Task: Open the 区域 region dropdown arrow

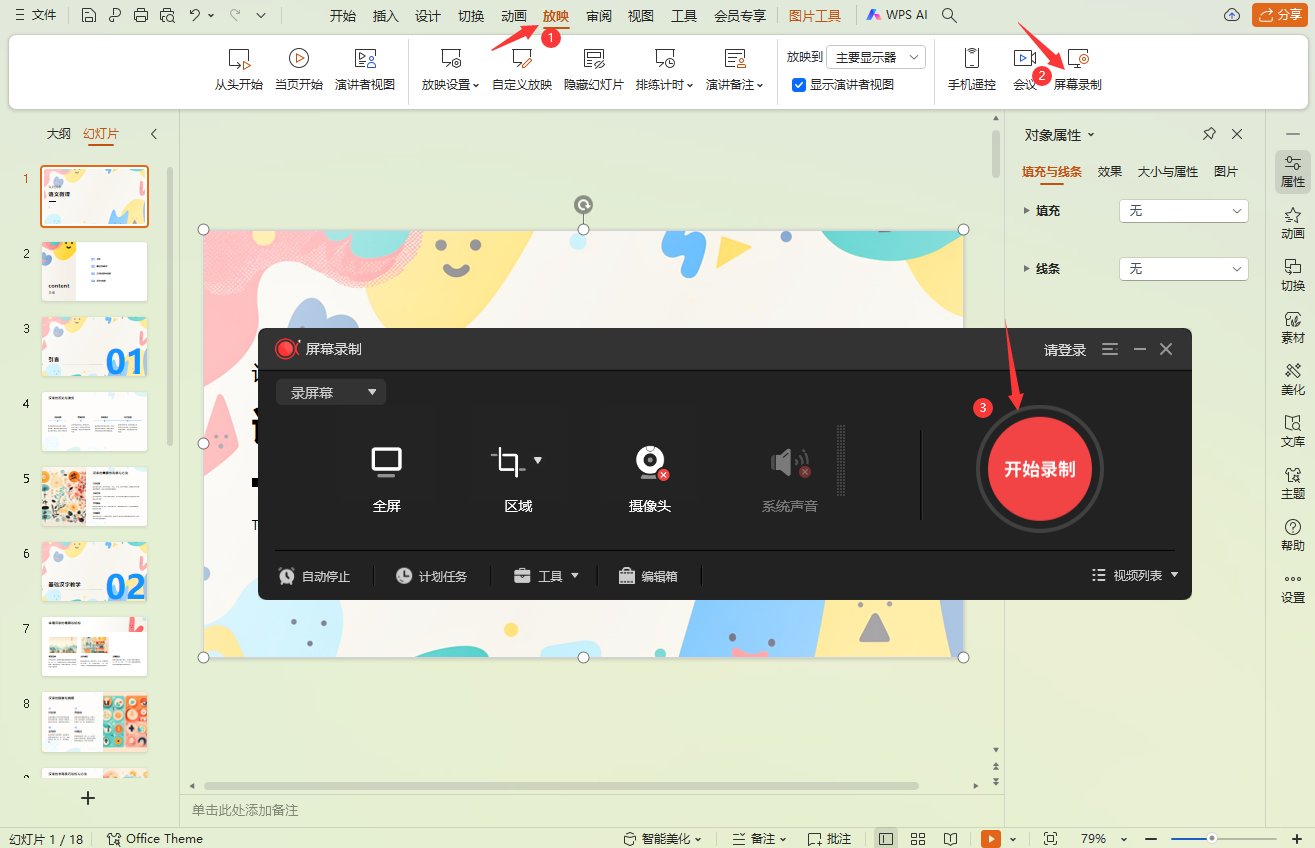Action: [x=538, y=460]
